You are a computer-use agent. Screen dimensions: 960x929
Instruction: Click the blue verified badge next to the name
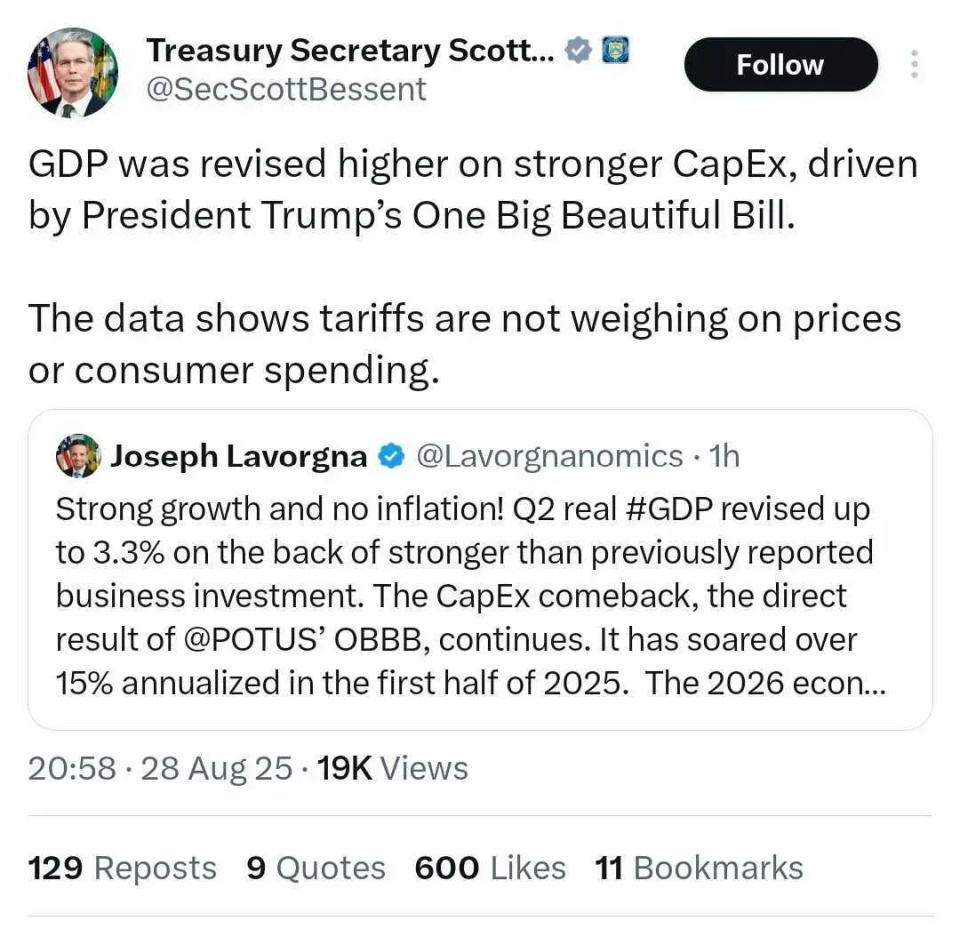click(577, 50)
